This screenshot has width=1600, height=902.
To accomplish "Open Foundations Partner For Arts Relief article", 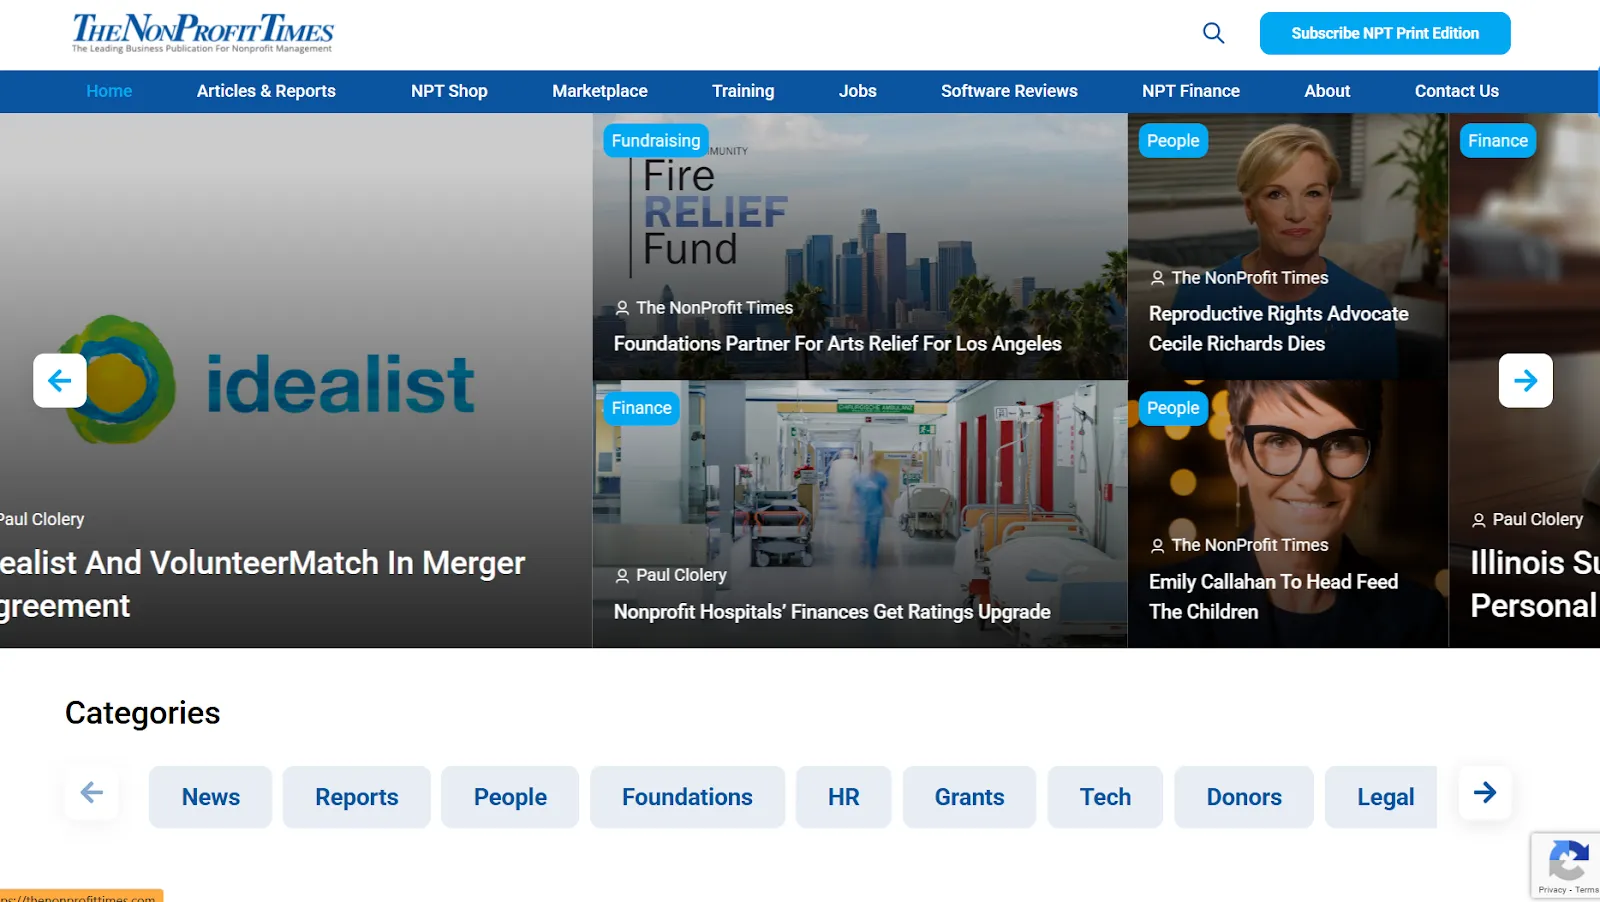I will tap(837, 344).
